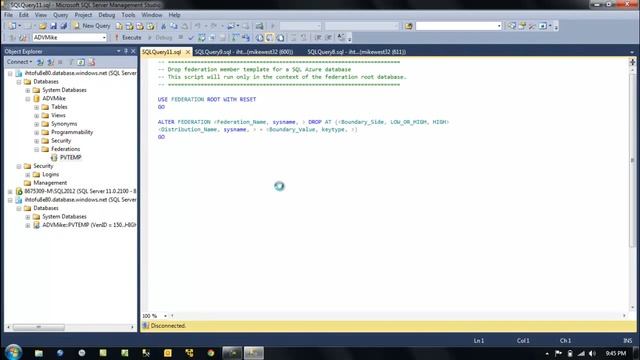
Task: Click the Activity Monitor toolbar icon
Action: pos(260,26)
